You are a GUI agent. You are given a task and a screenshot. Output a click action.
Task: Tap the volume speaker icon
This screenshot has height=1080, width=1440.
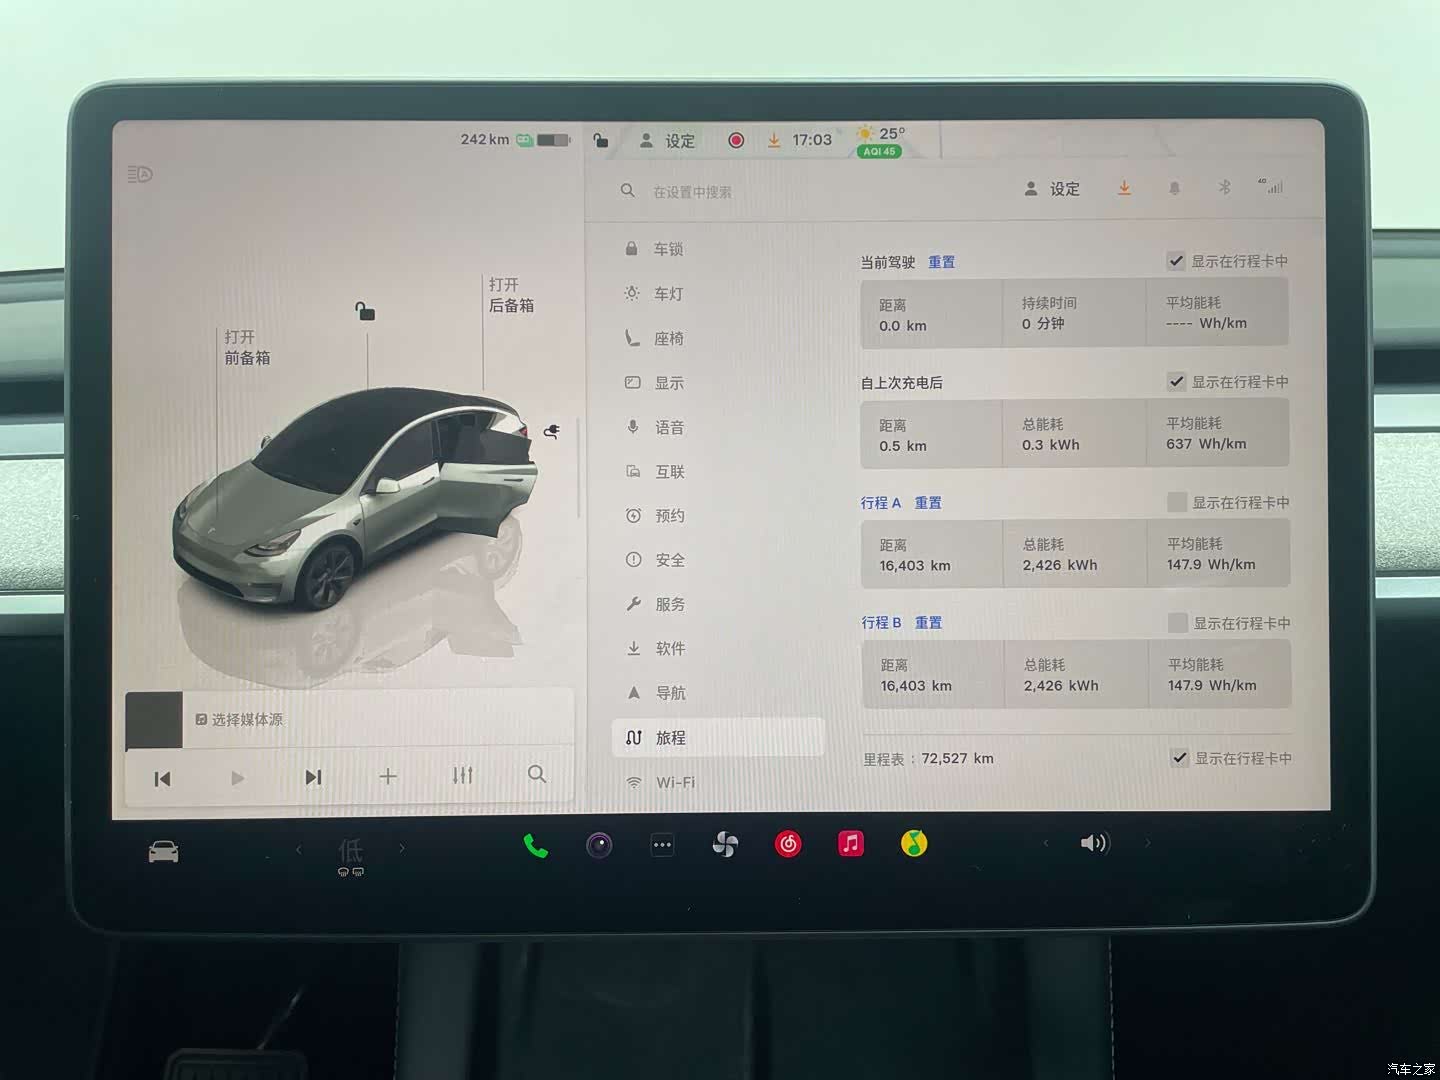(1094, 843)
